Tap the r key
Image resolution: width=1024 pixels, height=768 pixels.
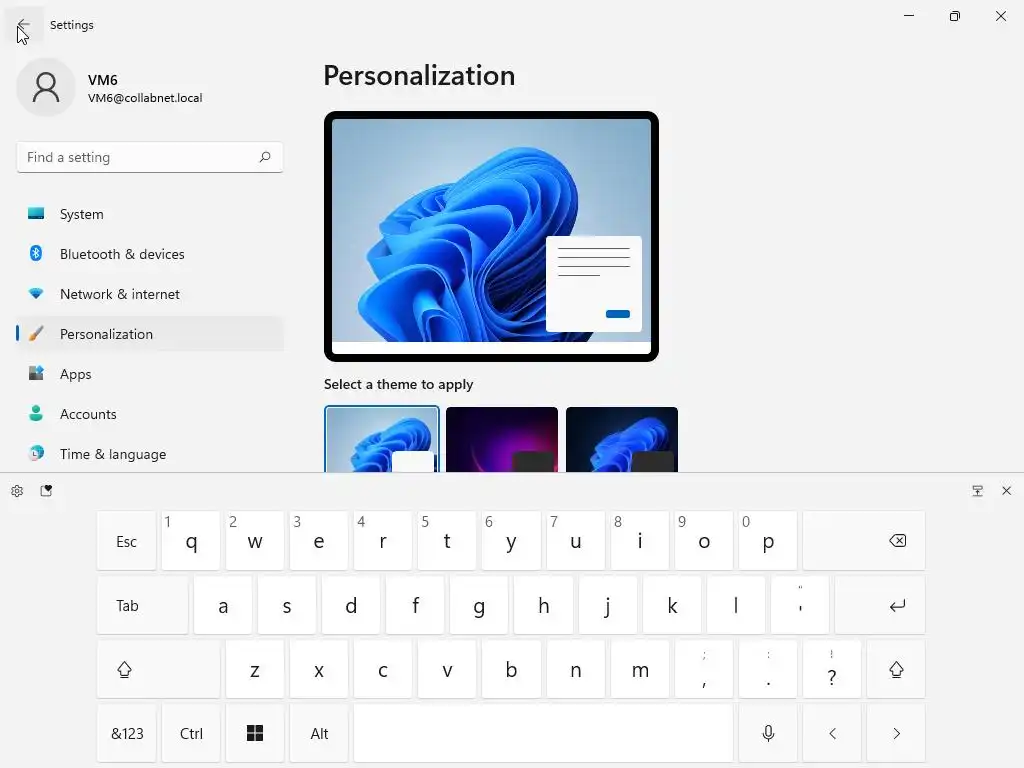pos(383,541)
